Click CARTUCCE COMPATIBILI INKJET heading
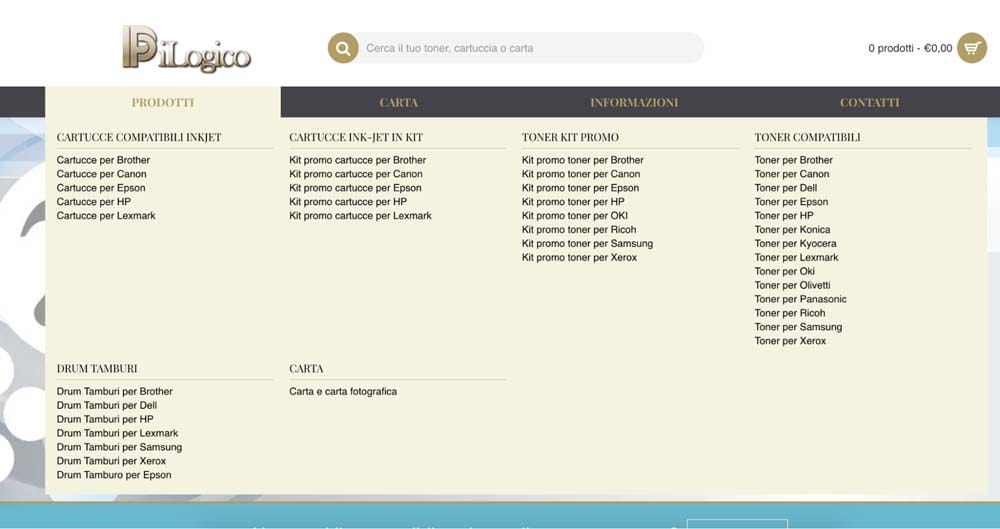The image size is (1000, 529). (x=139, y=137)
